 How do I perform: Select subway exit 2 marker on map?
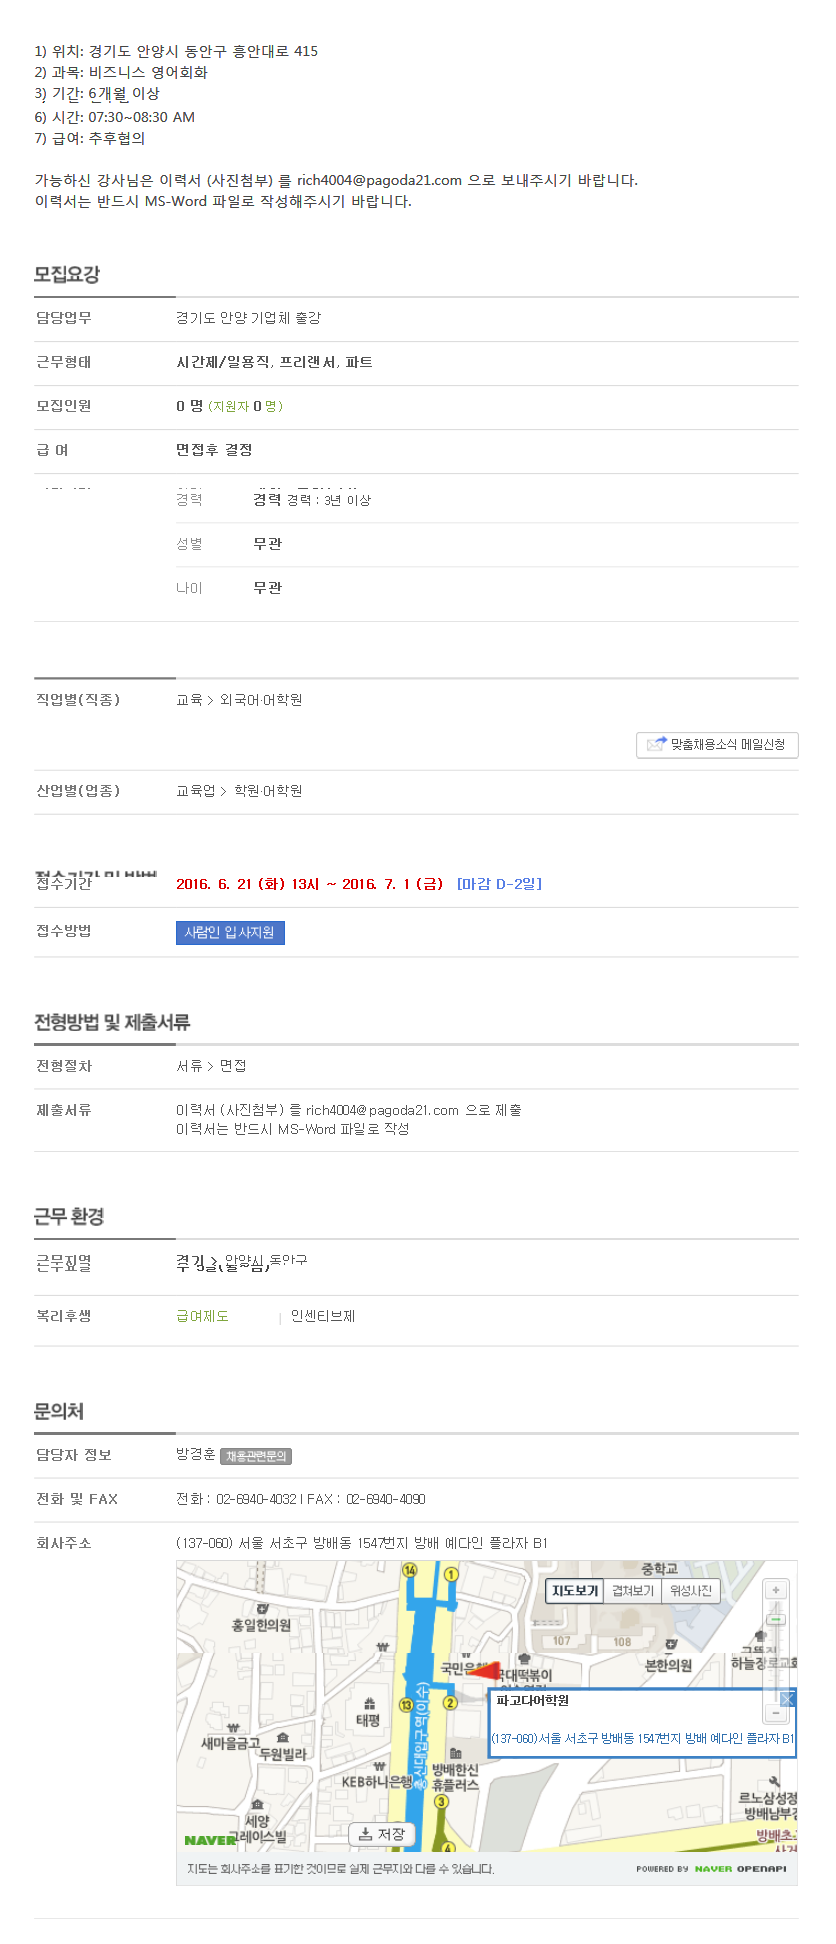click(450, 1703)
